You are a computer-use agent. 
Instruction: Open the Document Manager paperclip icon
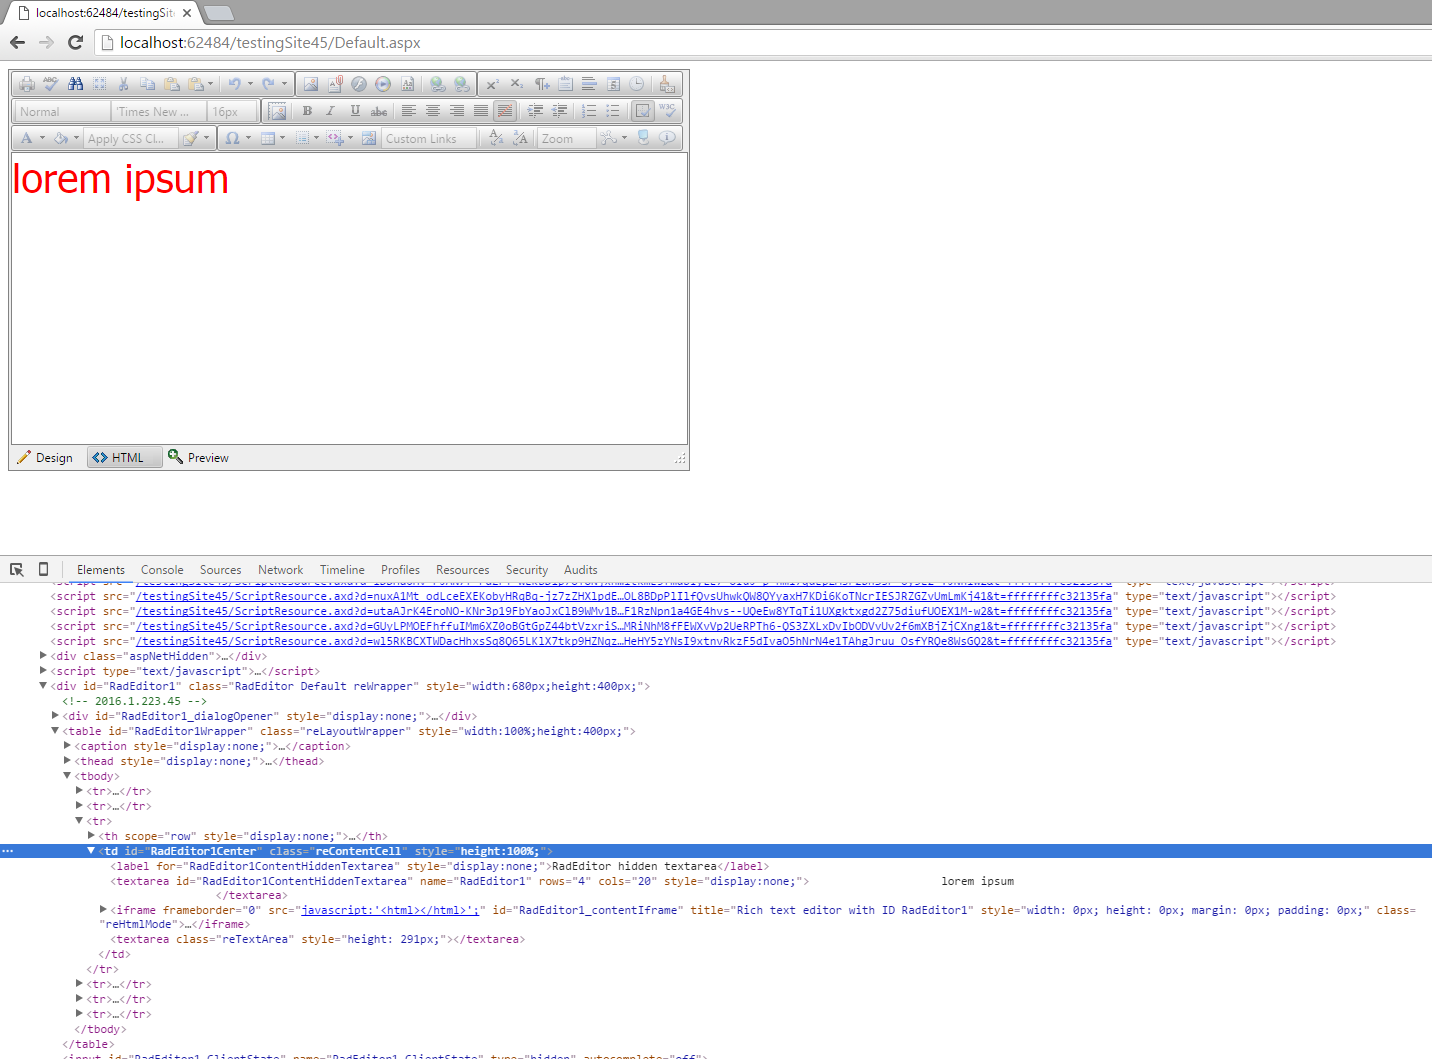[x=335, y=84]
